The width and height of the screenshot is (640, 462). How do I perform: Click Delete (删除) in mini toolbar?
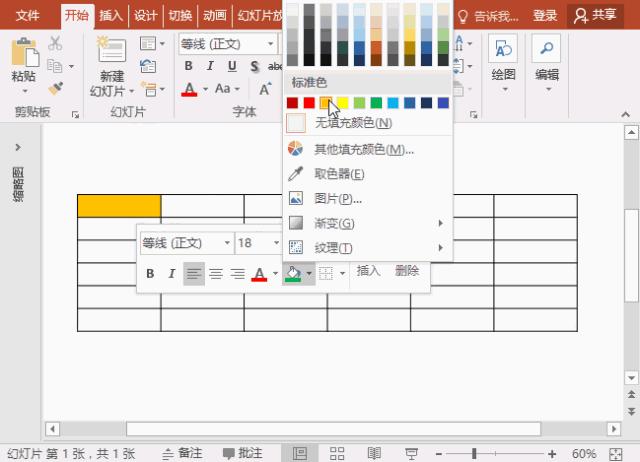[x=407, y=271]
